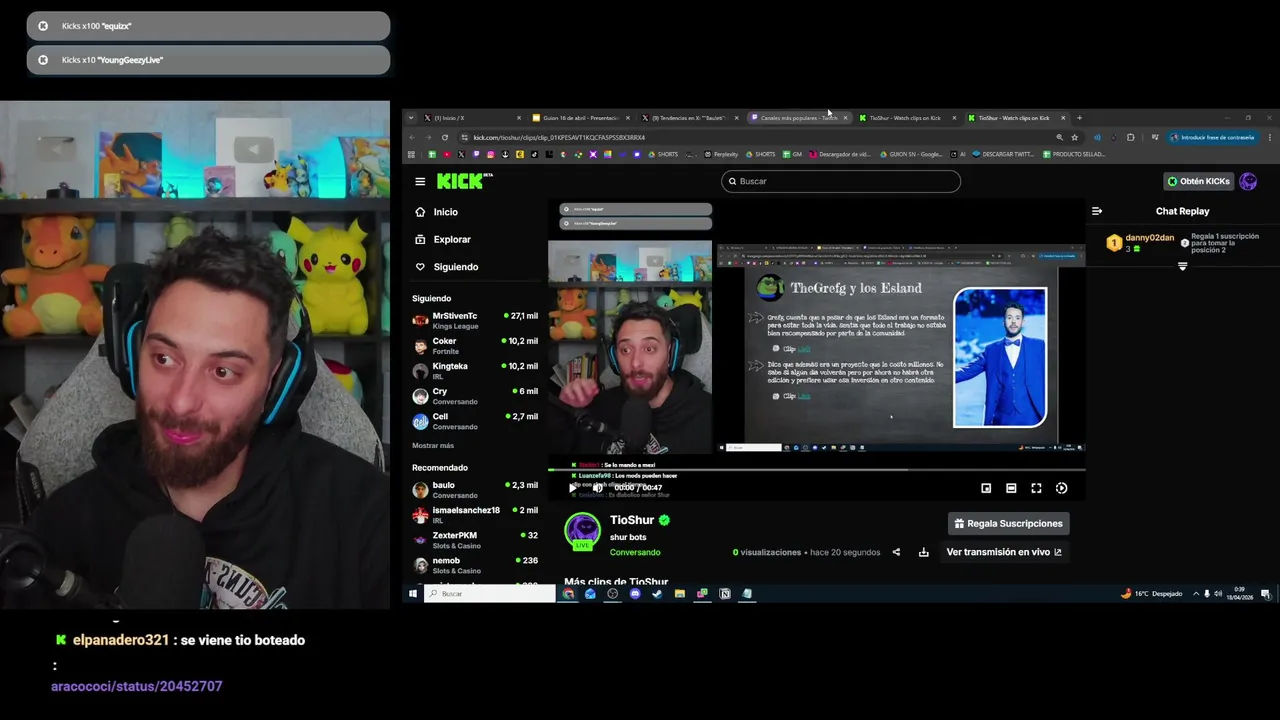Play the clip video
This screenshot has width=1280, height=720.
[x=573, y=488]
